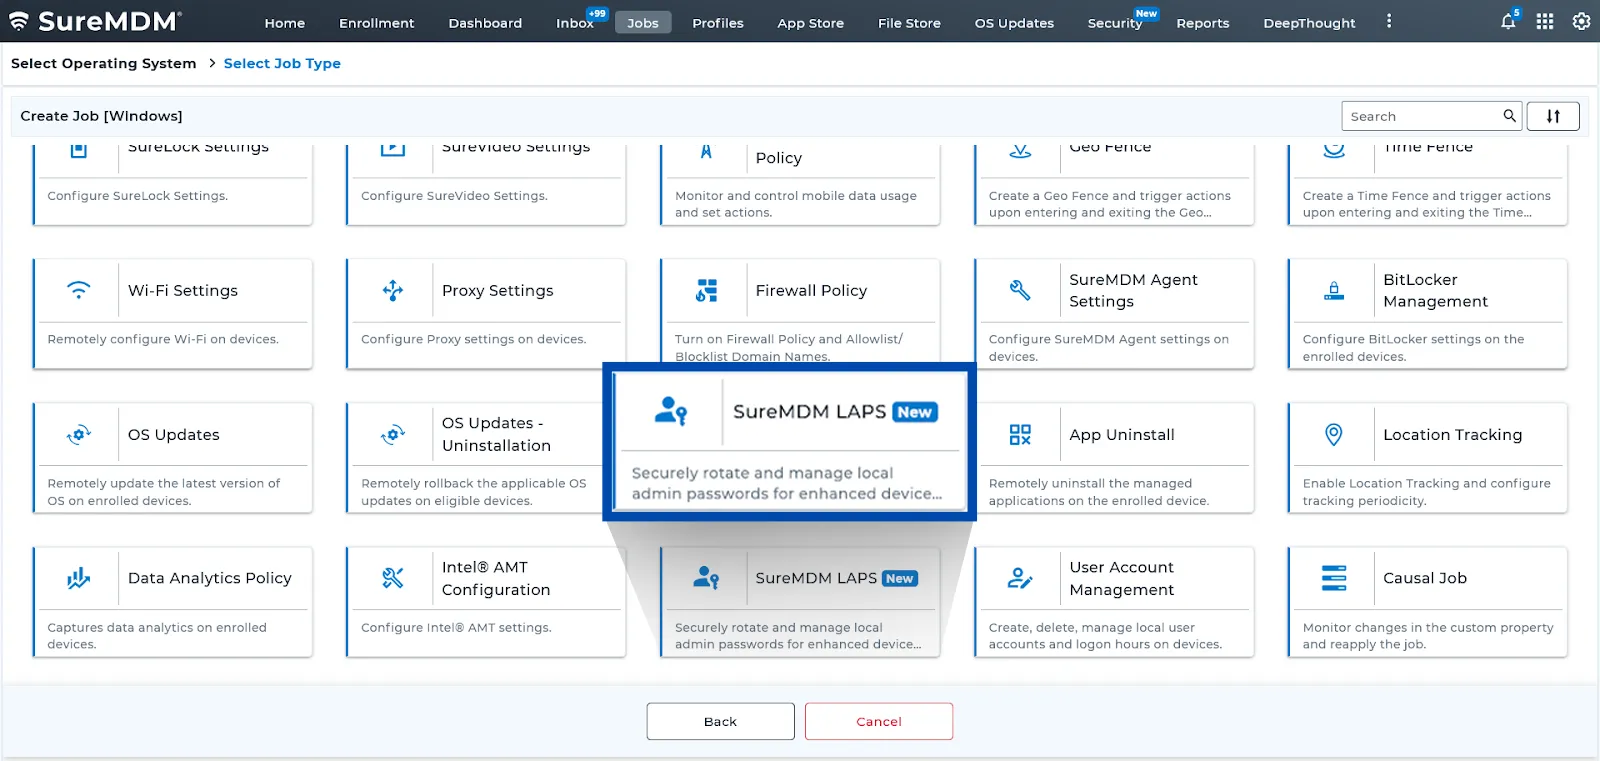Open the Profiles tab
The height and width of the screenshot is (761, 1600).
pyautogui.click(x=718, y=23)
